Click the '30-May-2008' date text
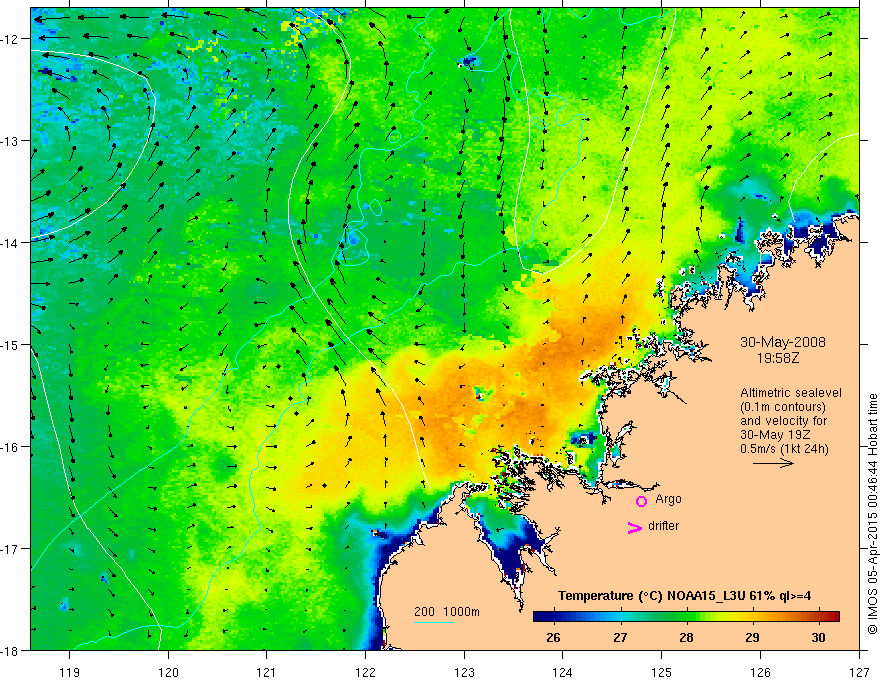Screen dimensions: 880x680 (x=783, y=342)
